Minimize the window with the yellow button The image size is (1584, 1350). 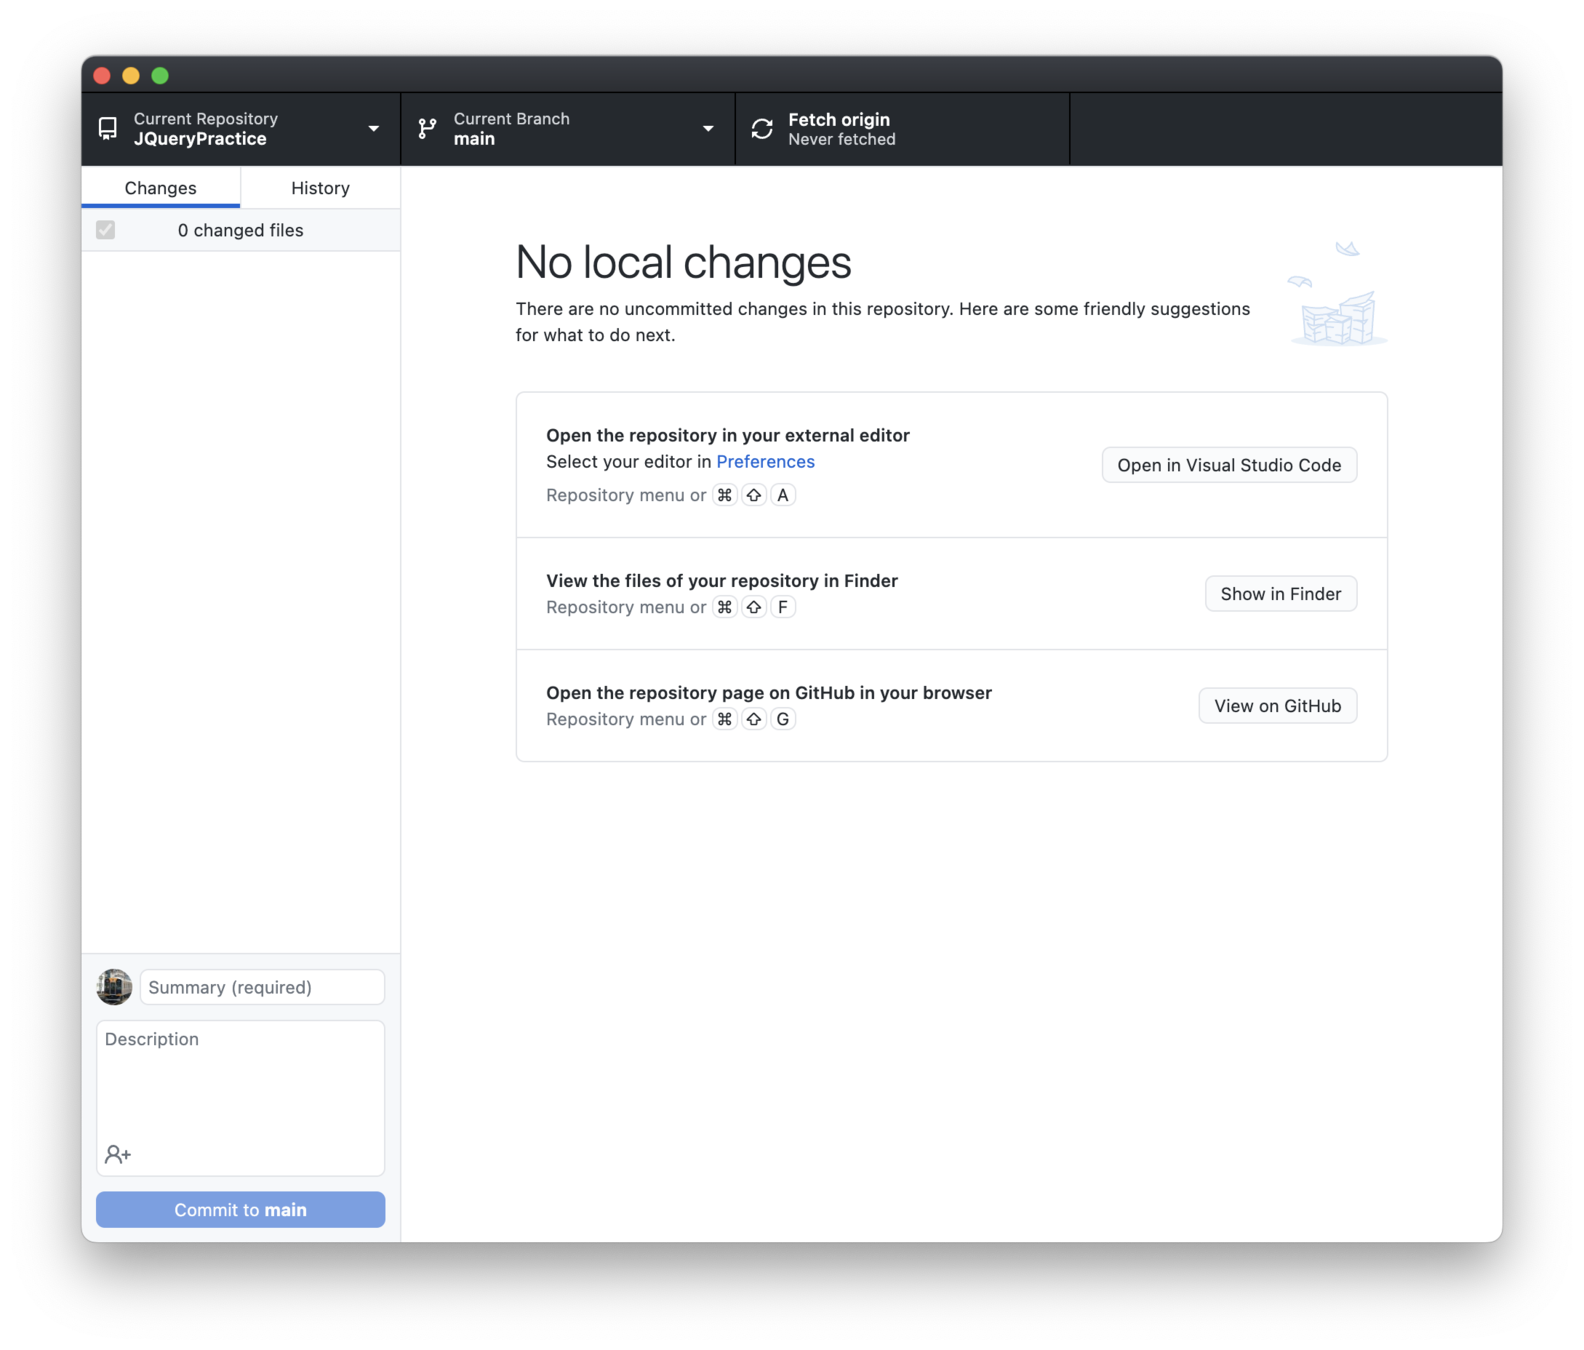click(x=131, y=75)
